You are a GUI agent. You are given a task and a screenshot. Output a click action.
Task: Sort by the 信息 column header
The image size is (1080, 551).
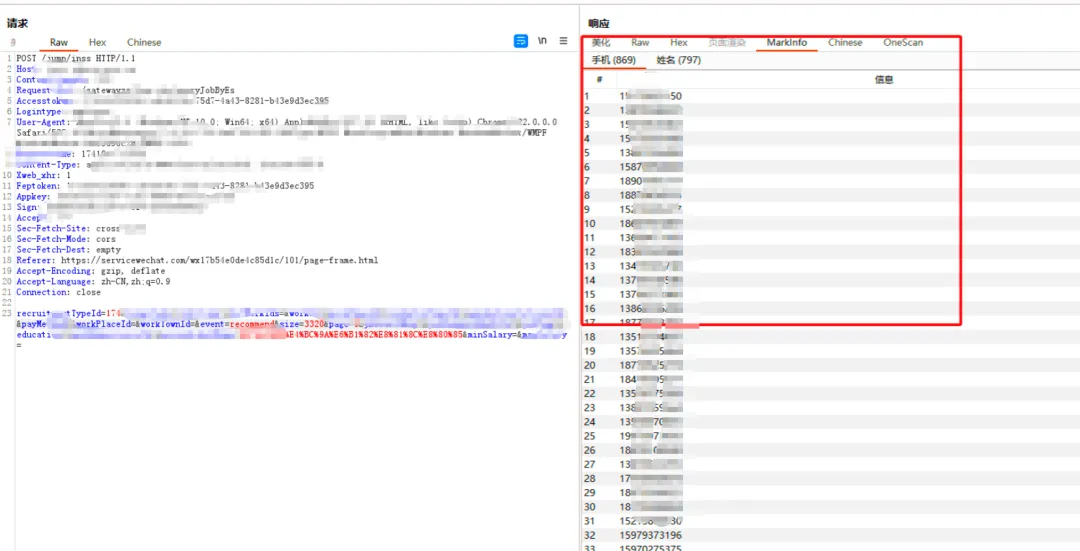pos(884,80)
